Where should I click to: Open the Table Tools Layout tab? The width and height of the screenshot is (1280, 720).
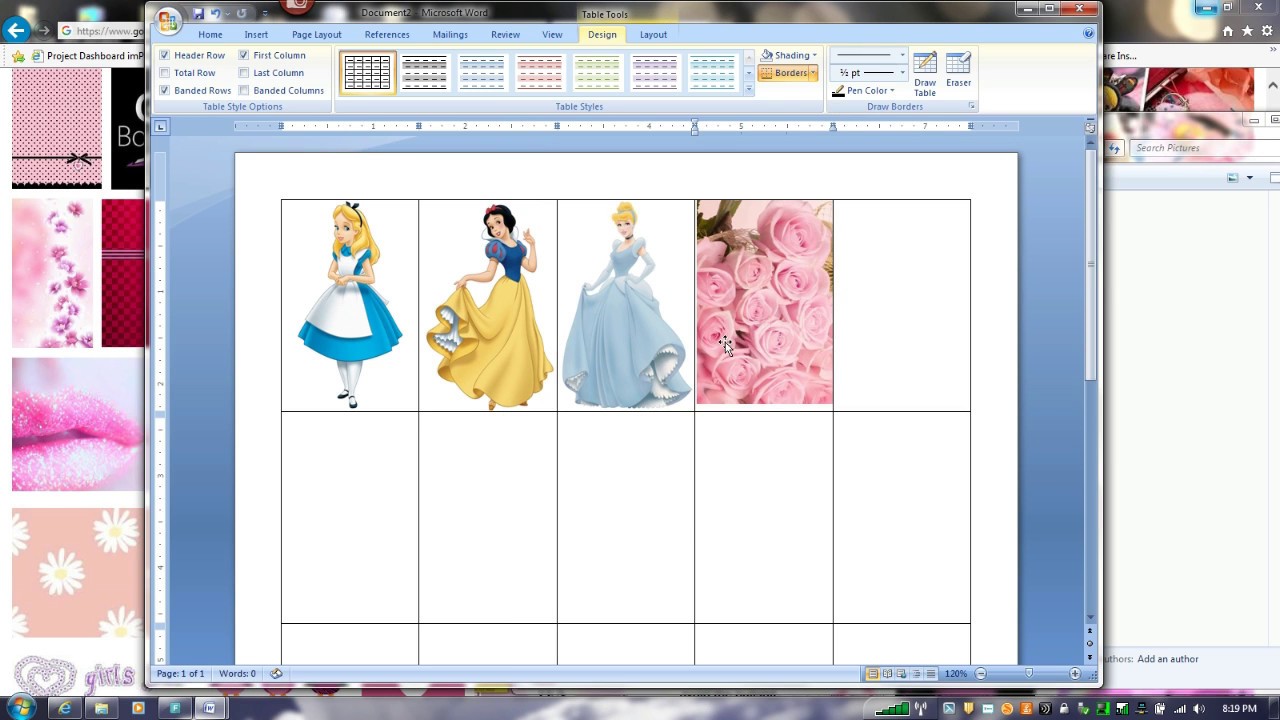coord(653,35)
